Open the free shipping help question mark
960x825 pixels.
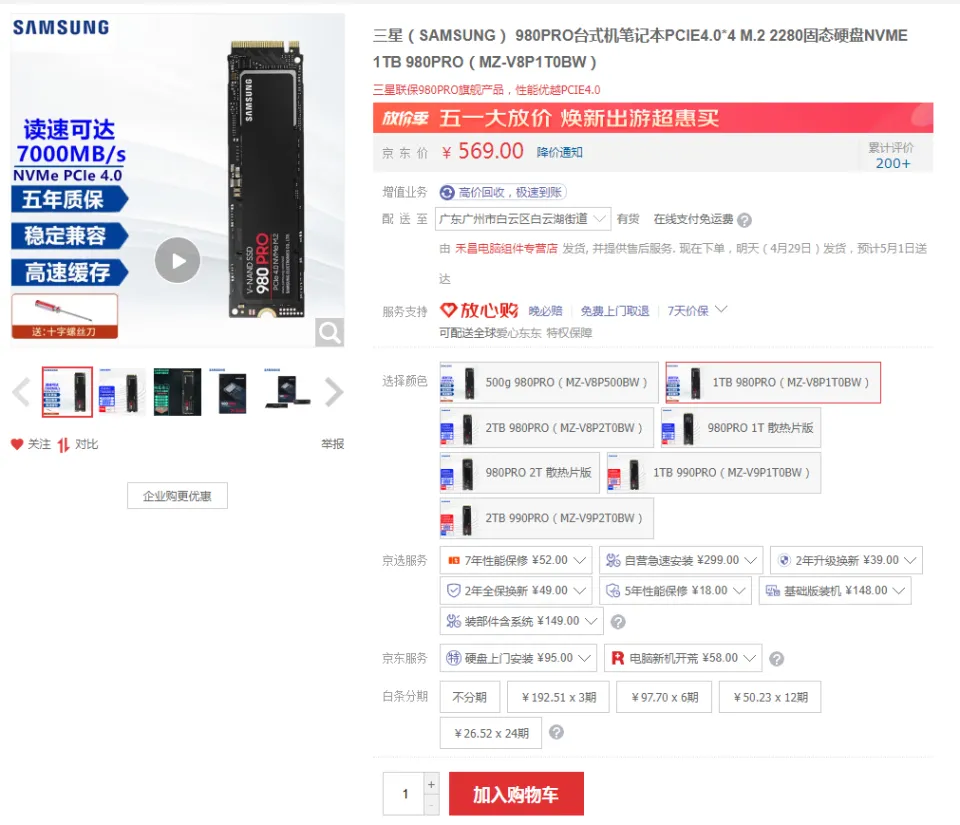[744, 220]
